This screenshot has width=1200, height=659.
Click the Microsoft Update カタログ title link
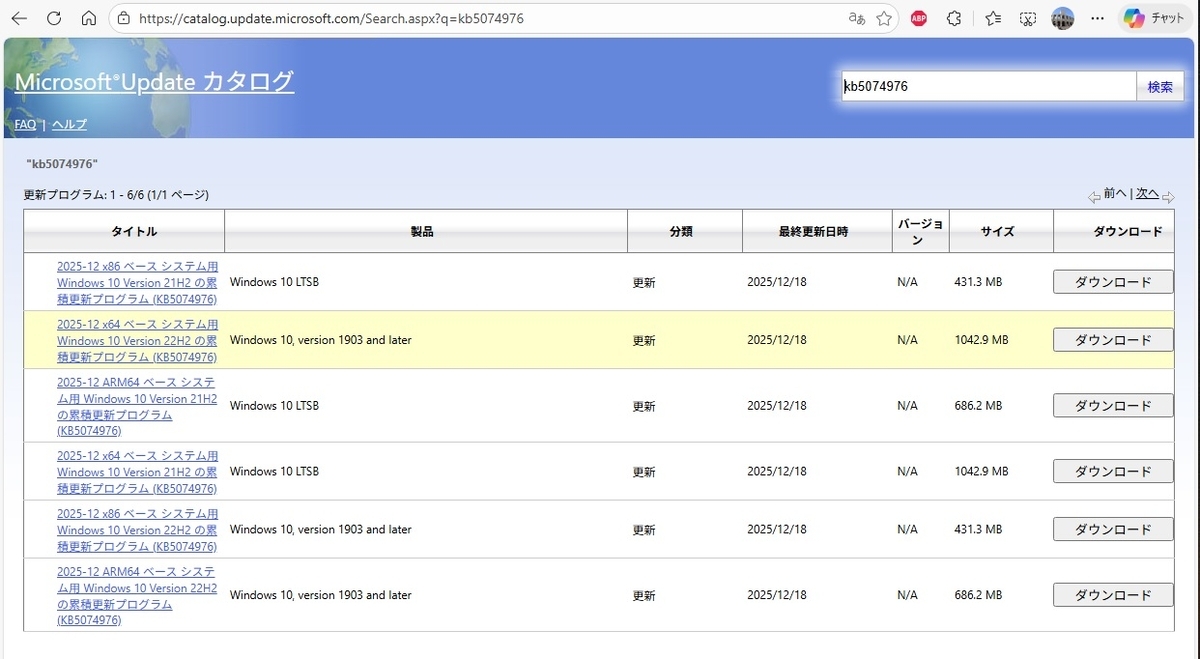[154, 82]
